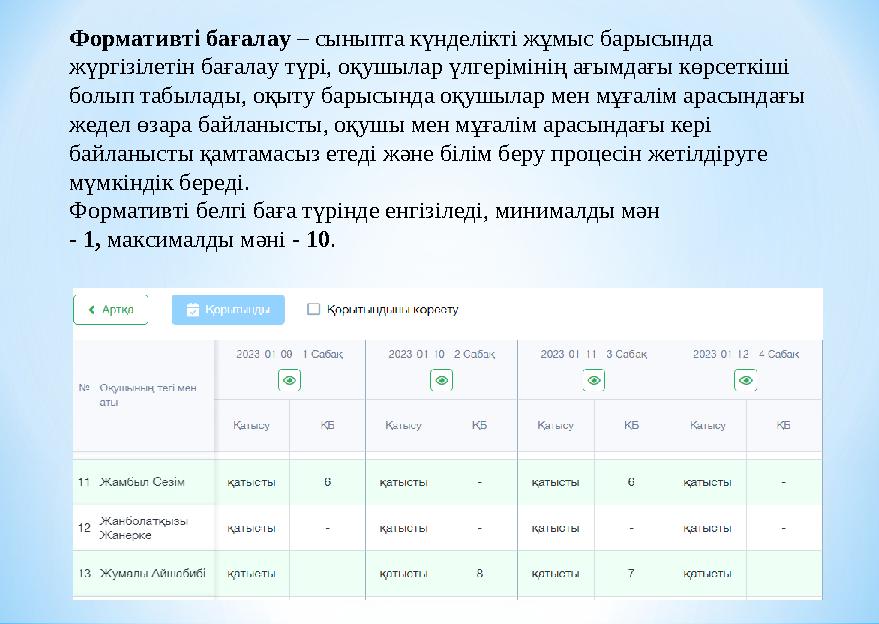
Task: Enable the Қорытындыны көрсету checkbox
Action: [x=314, y=310]
